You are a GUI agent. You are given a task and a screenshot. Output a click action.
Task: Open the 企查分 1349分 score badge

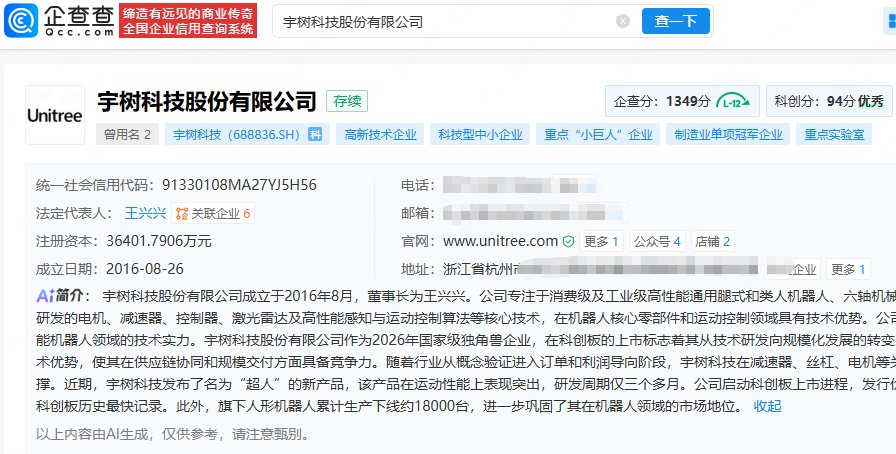pos(682,102)
